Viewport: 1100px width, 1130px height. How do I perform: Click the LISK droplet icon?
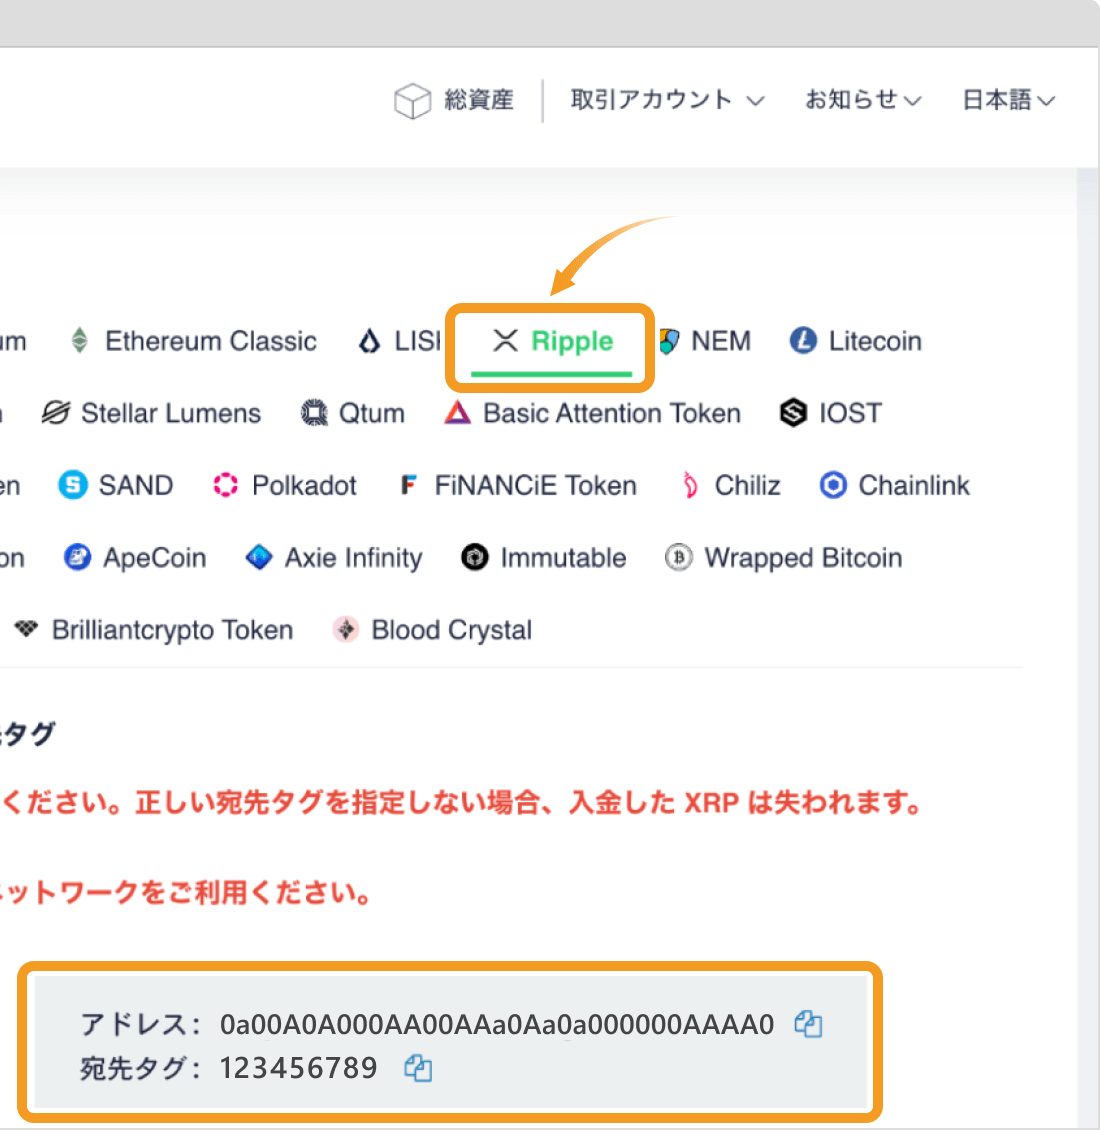click(x=369, y=341)
